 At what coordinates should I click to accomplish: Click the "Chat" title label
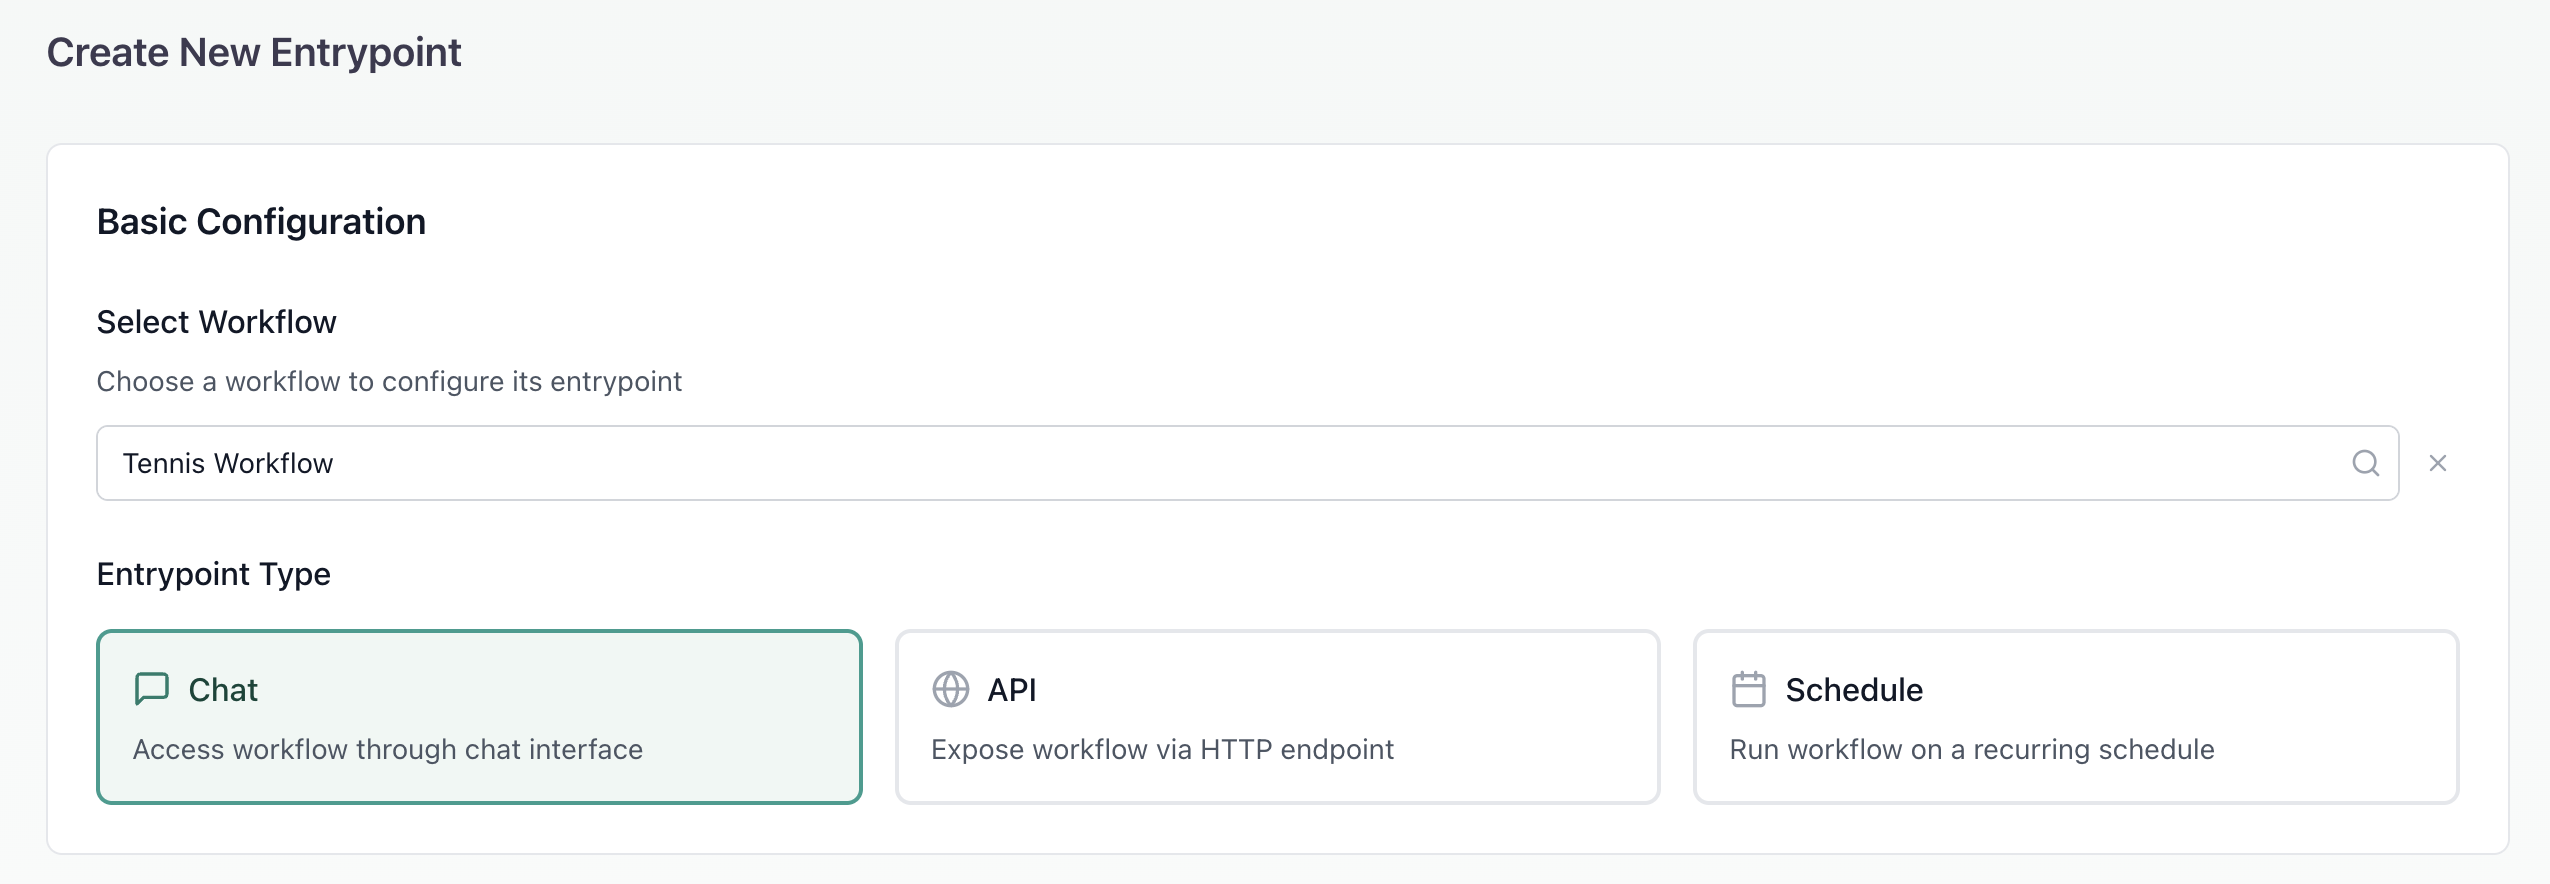click(223, 690)
